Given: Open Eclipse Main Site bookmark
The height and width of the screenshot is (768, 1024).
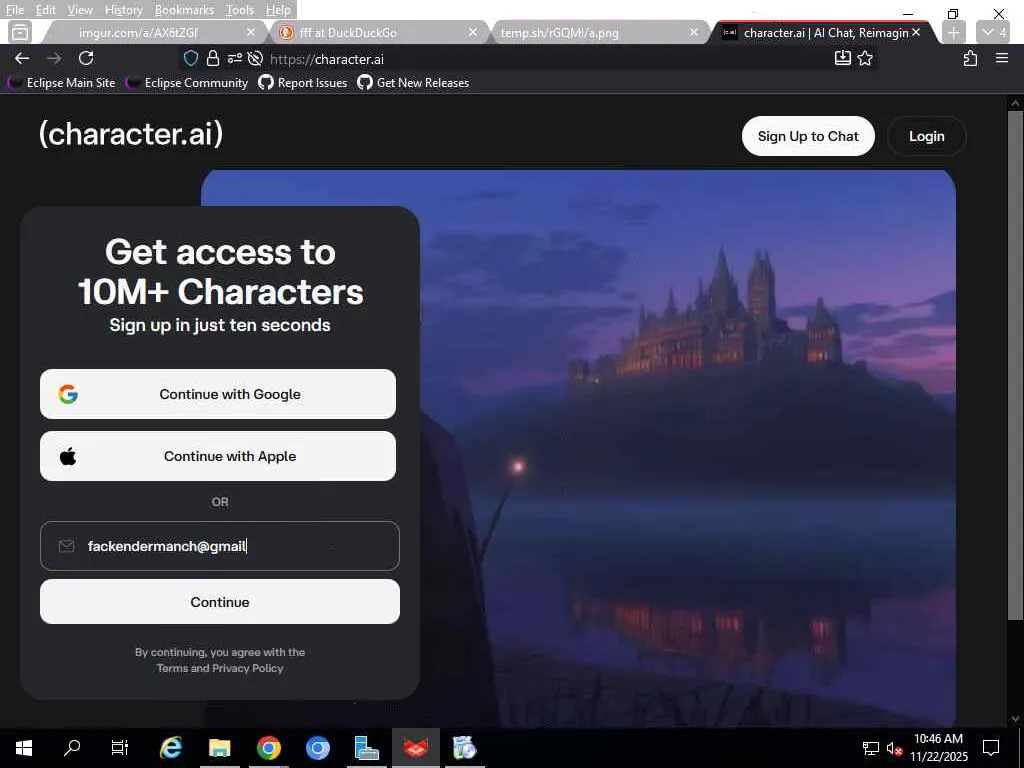Looking at the screenshot, I should (x=61, y=83).
